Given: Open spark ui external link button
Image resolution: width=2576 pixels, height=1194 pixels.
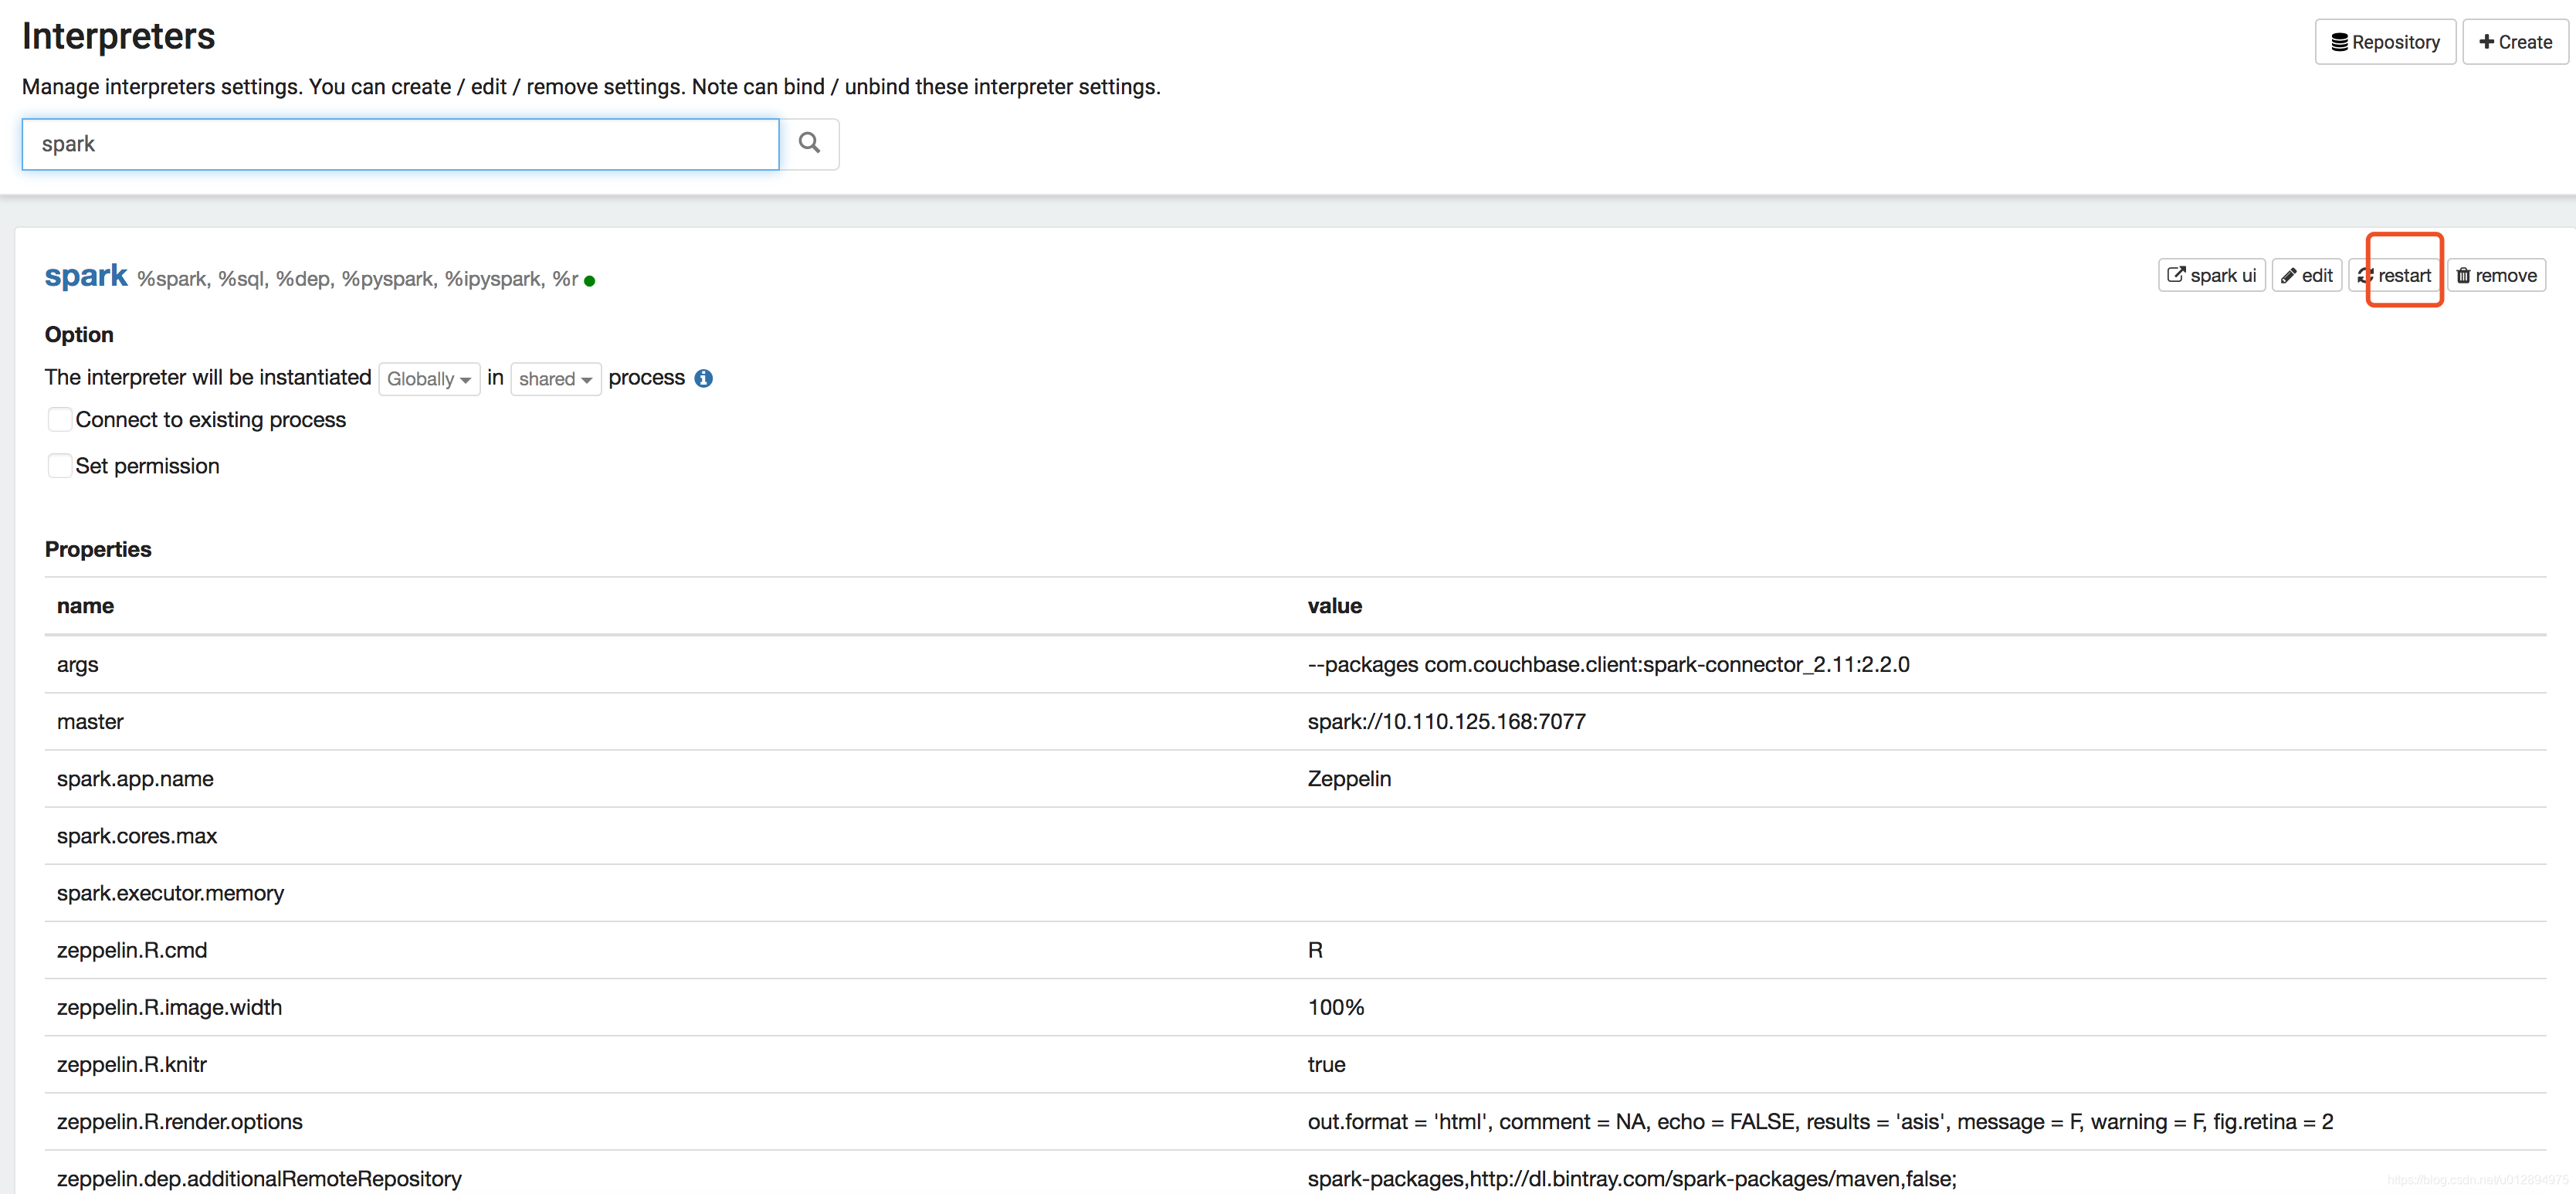Looking at the screenshot, I should (2211, 275).
